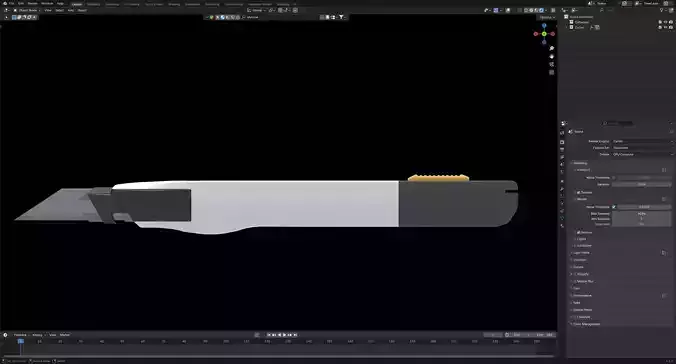This screenshot has height=364, width=676.
Task: Switch to the Shading workspace tab
Action: pyautogui.click(x=174, y=4)
